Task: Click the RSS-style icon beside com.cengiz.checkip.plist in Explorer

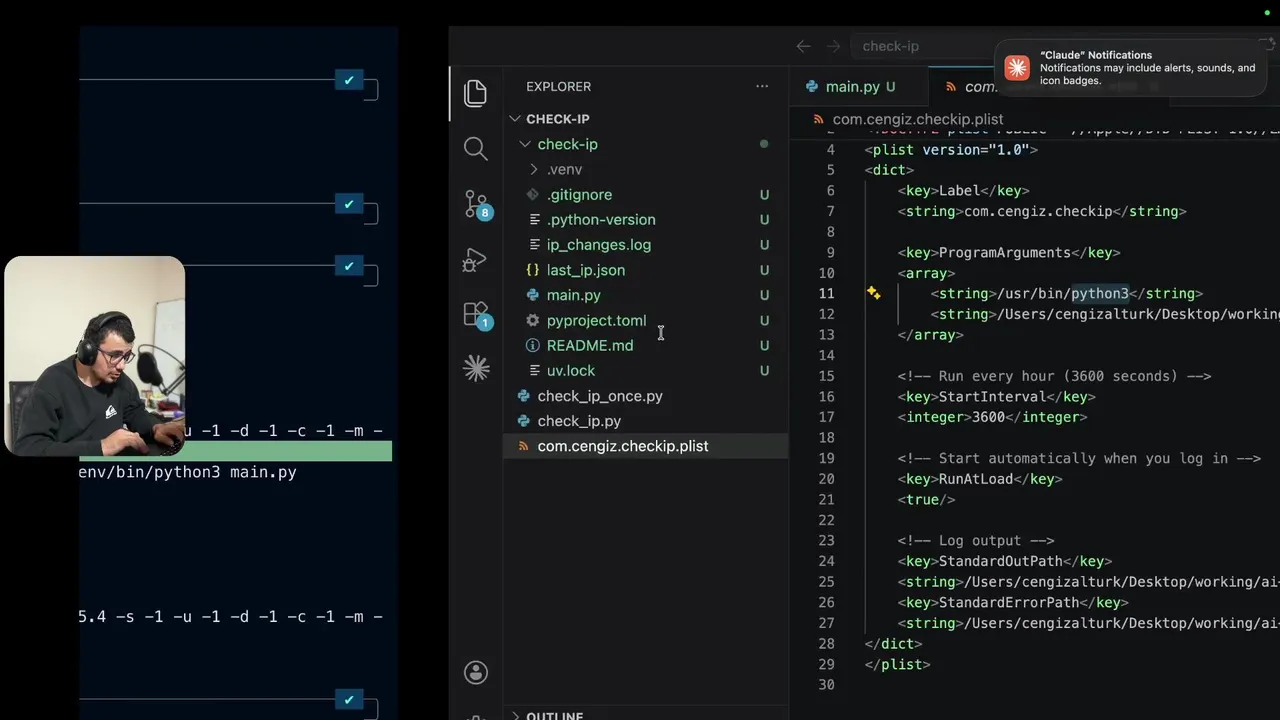Action: 523,446
